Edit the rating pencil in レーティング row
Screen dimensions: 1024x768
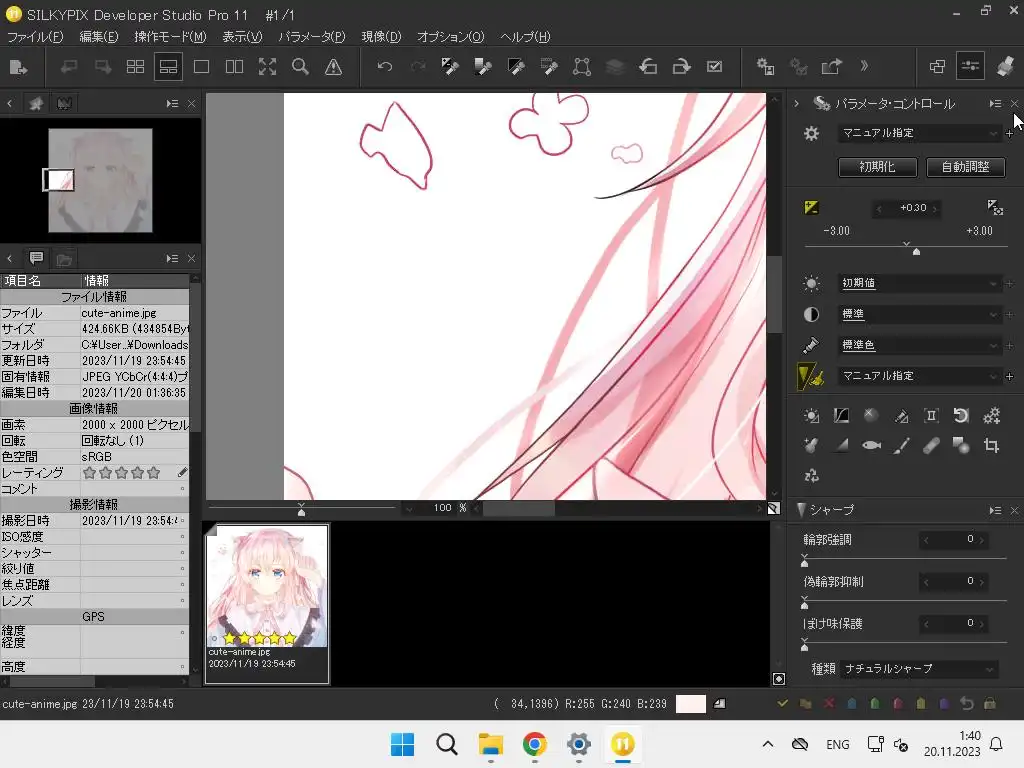(183, 472)
